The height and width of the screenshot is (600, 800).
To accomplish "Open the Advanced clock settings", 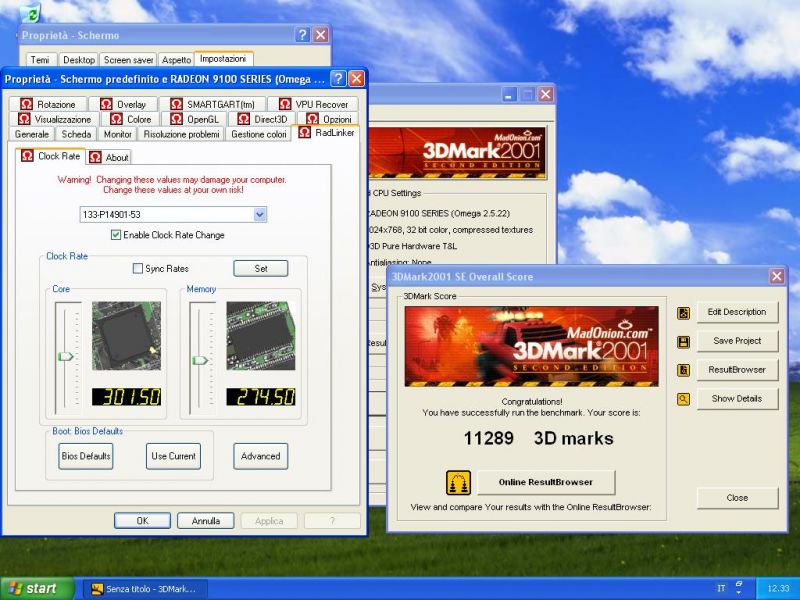I will pyautogui.click(x=261, y=456).
